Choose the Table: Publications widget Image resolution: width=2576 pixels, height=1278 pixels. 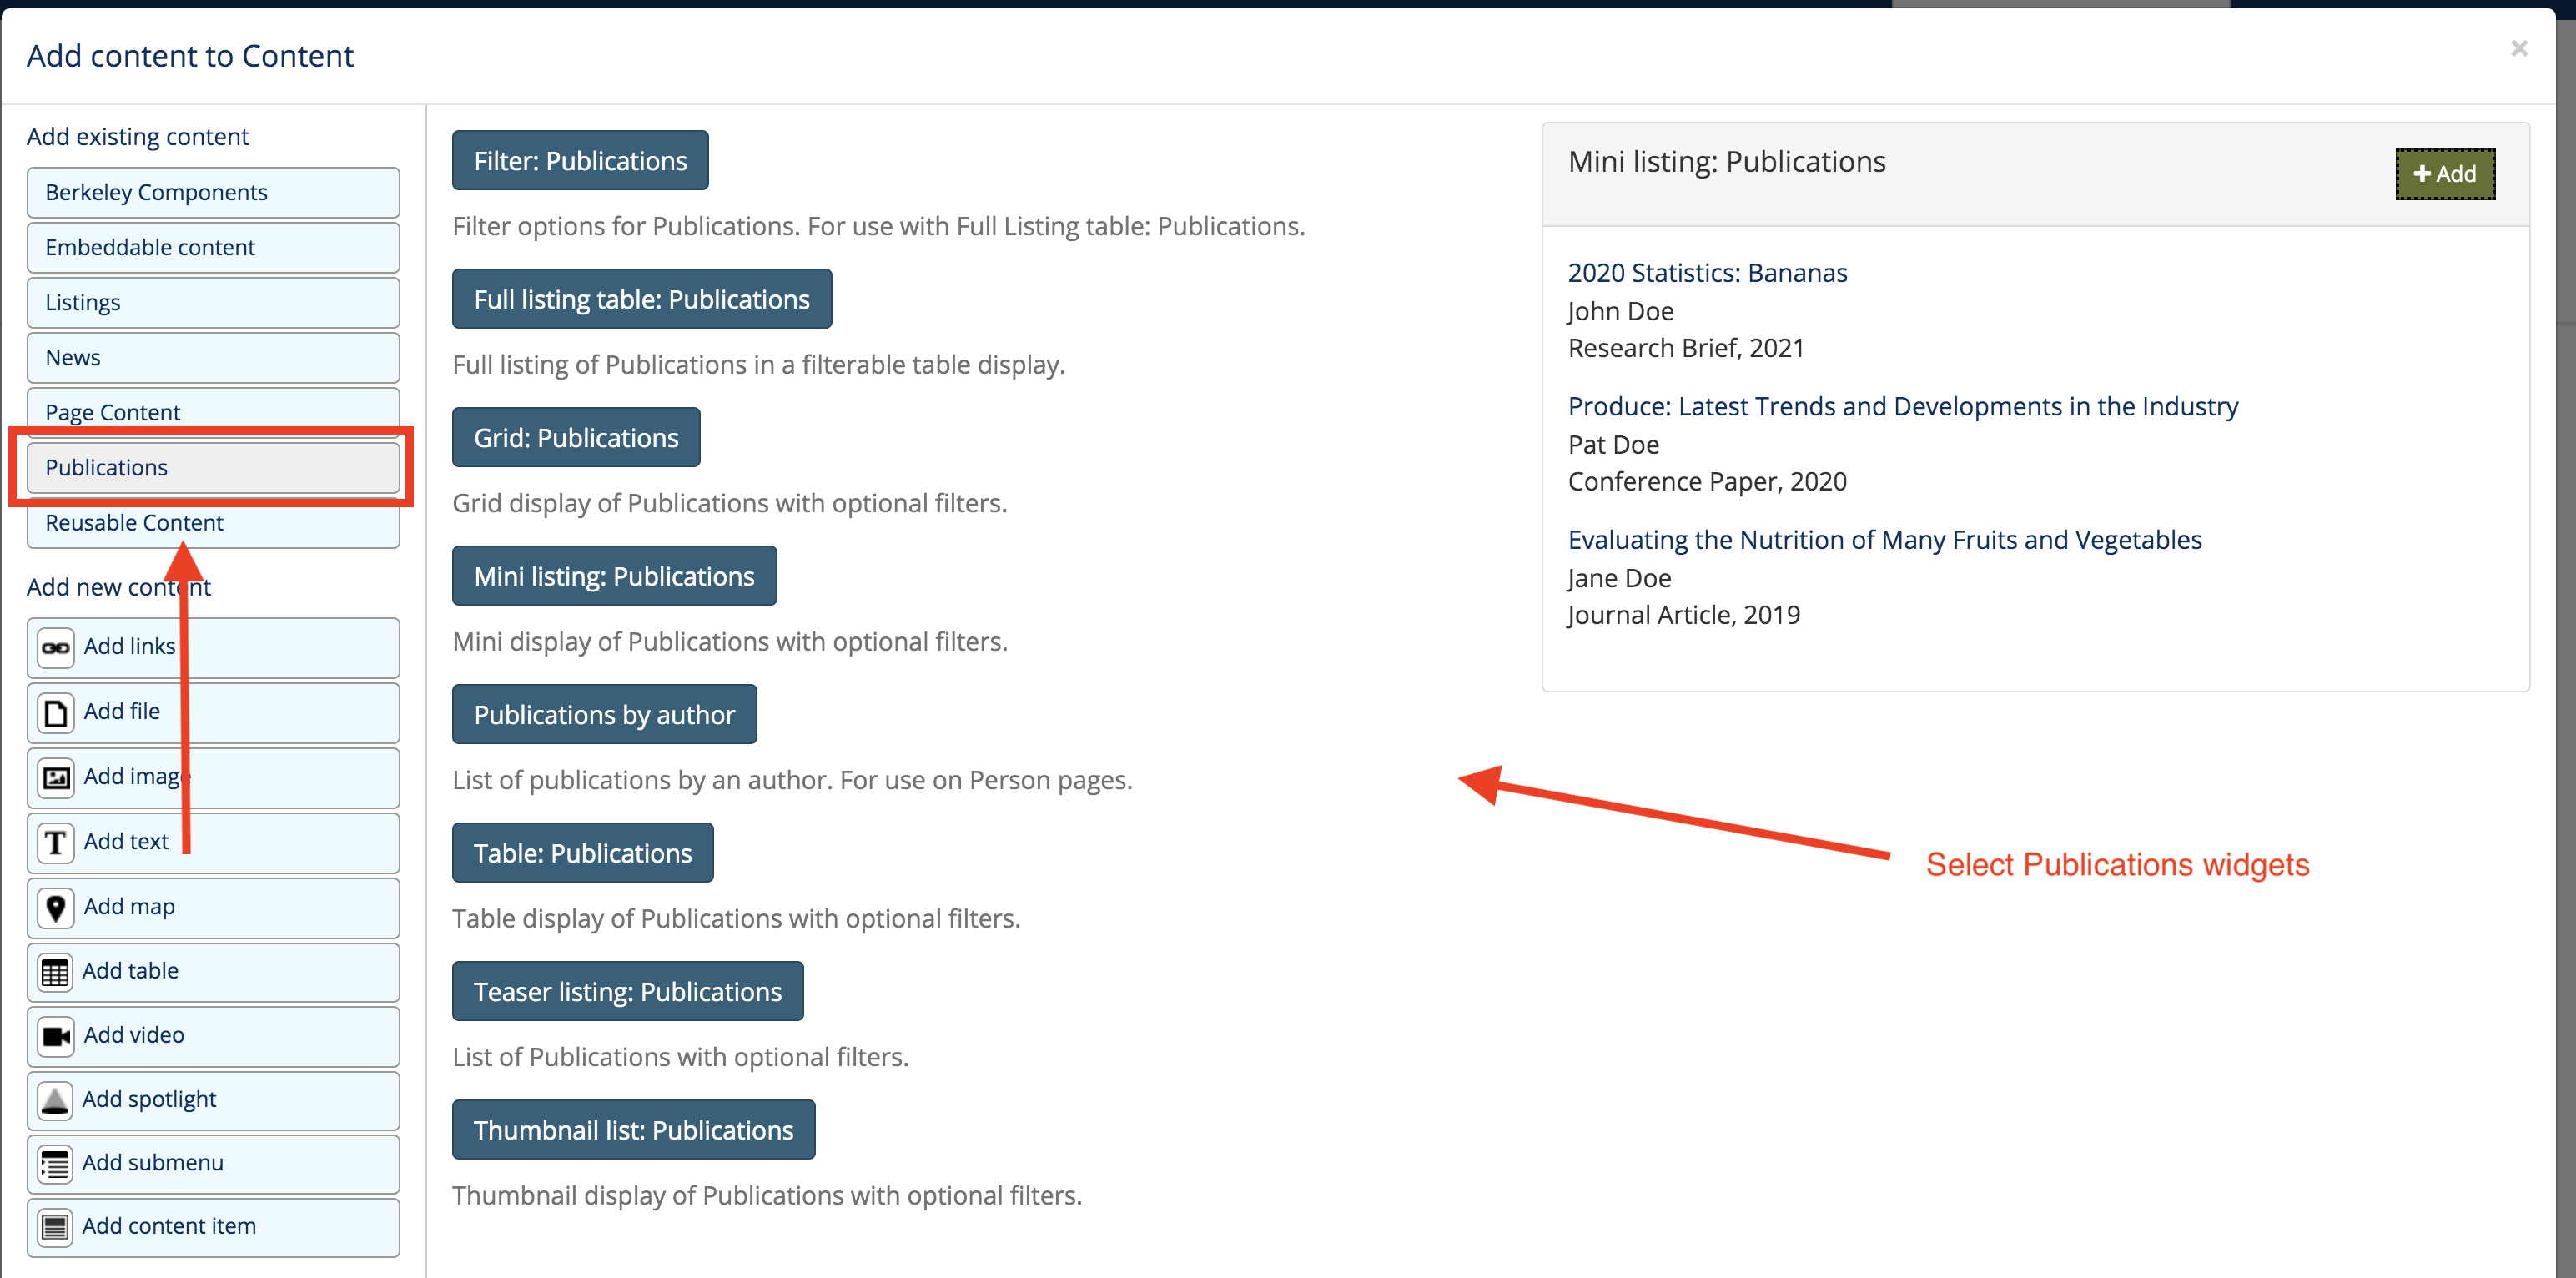point(583,853)
